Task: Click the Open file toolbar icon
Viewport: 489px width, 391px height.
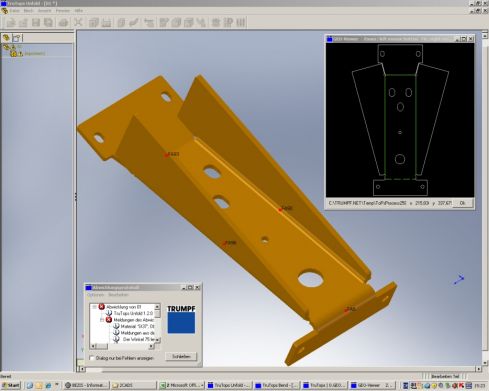Action: 23,23
